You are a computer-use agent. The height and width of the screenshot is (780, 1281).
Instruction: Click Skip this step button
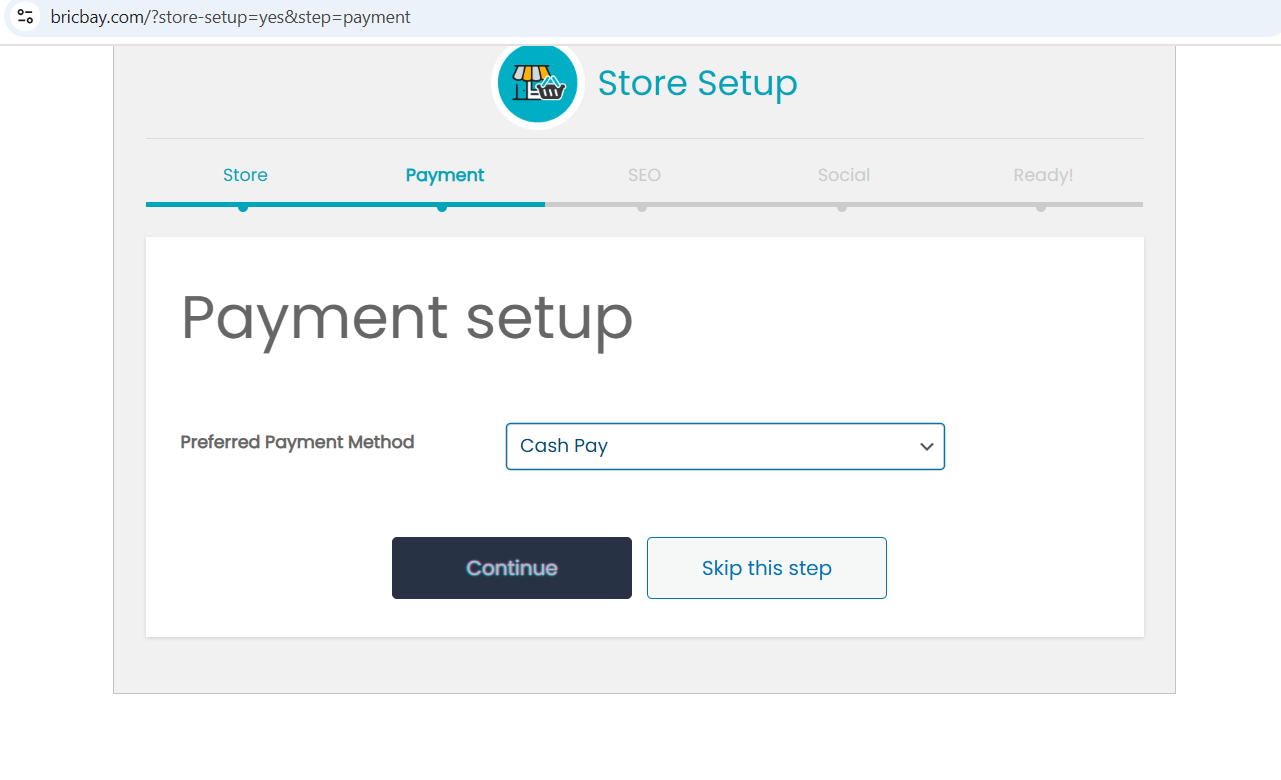click(x=766, y=568)
